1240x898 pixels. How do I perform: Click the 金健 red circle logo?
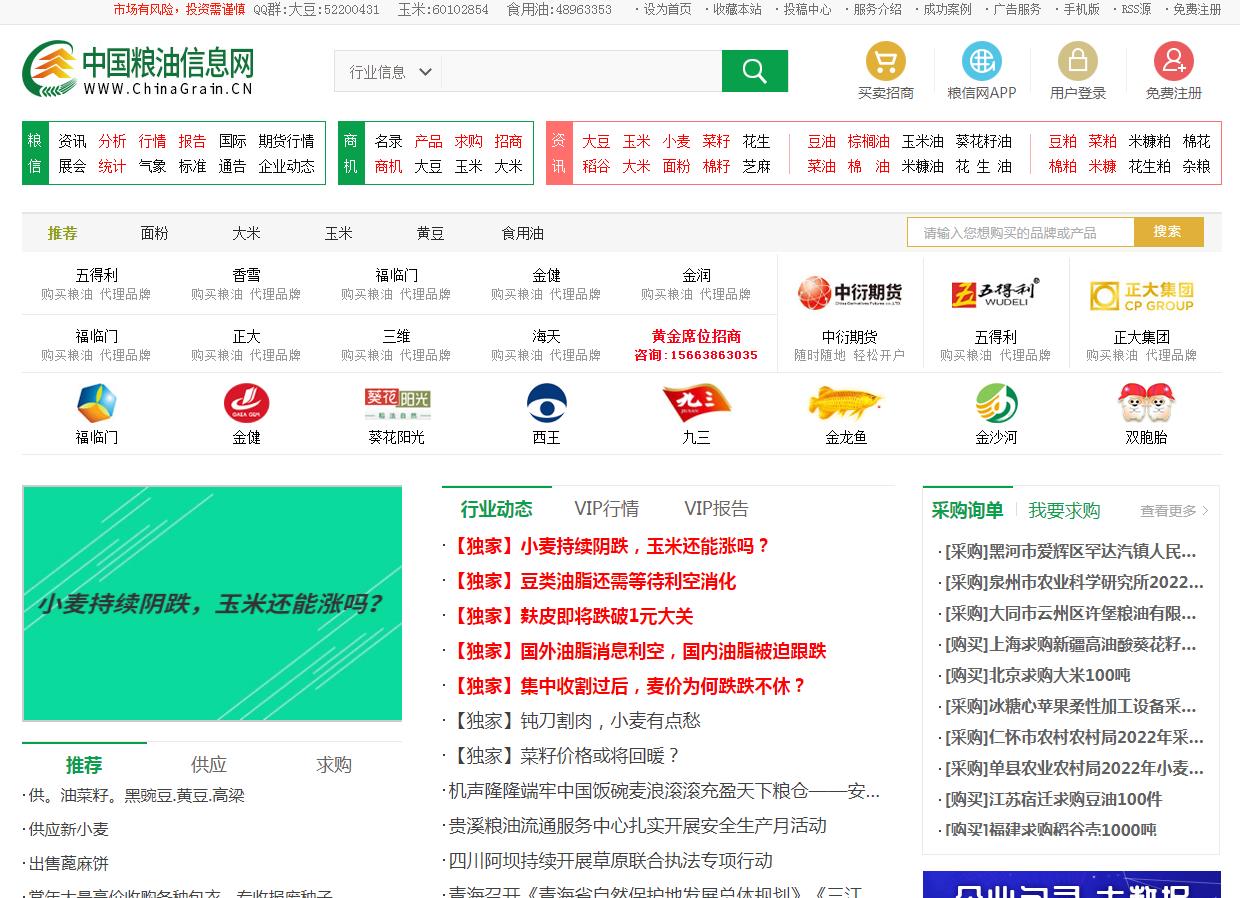tap(247, 403)
